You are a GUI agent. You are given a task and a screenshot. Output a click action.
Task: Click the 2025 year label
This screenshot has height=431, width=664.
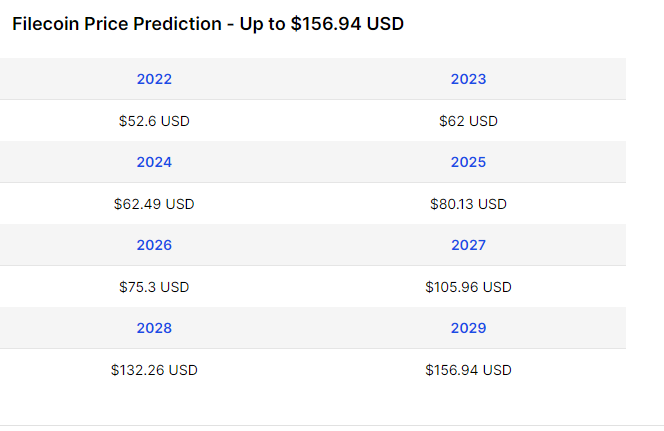(x=468, y=162)
